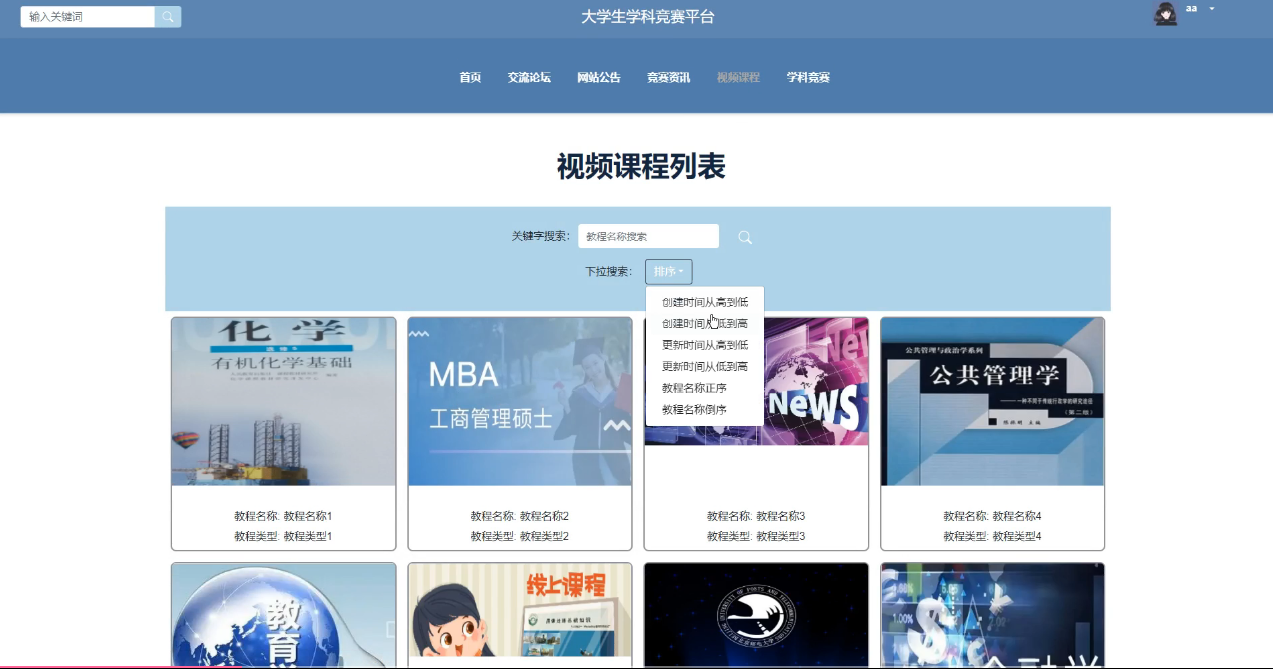Go to 首页 in navigation
This screenshot has width=1273, height=669.
coord(470,77)
